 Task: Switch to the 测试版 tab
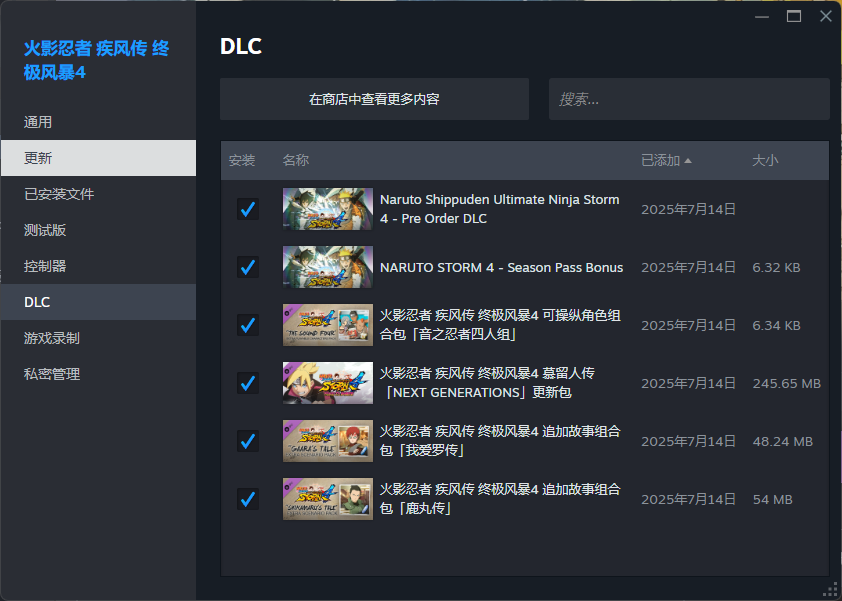(x=98, y=230)
